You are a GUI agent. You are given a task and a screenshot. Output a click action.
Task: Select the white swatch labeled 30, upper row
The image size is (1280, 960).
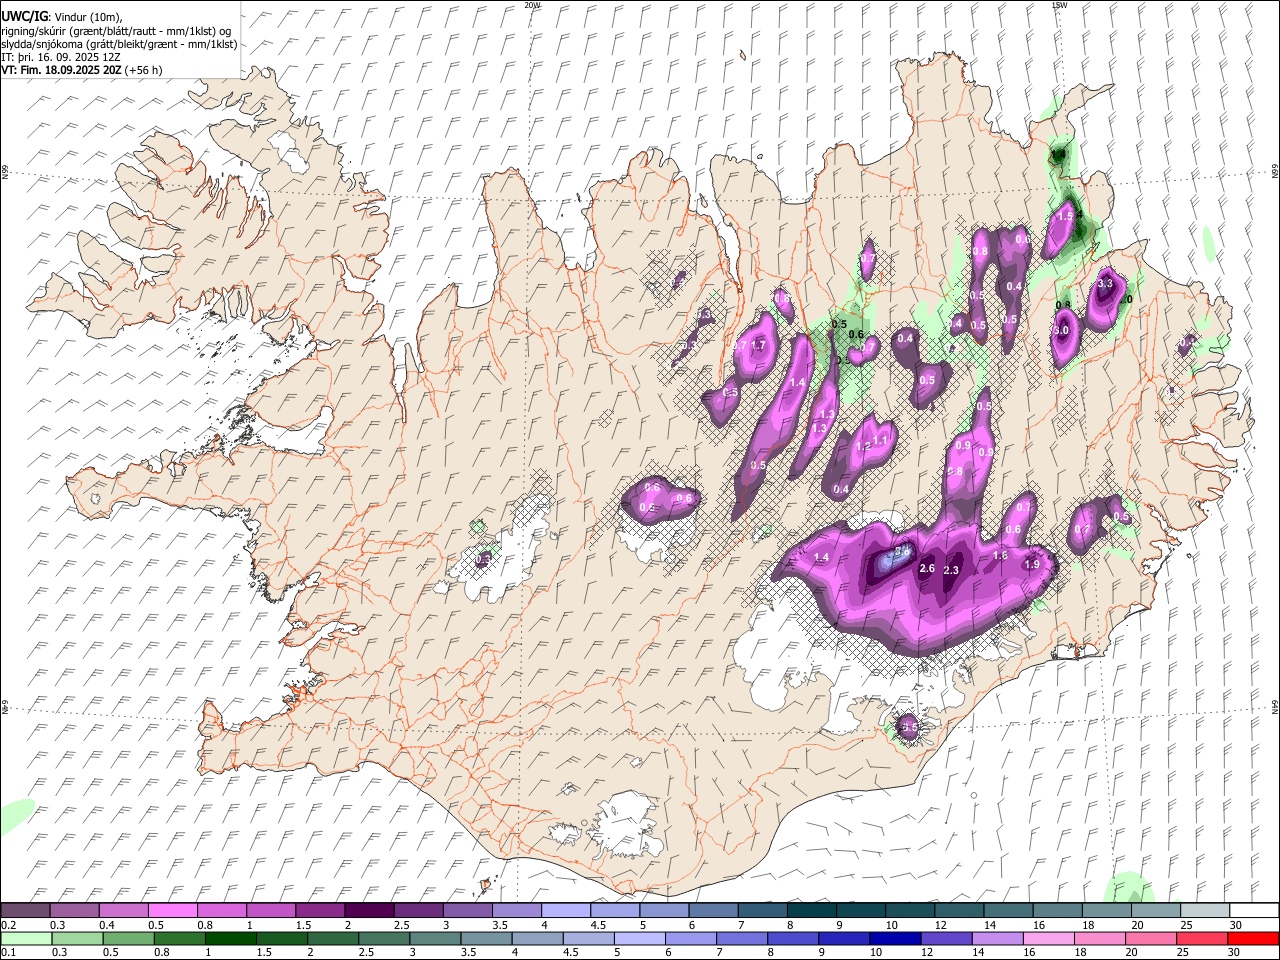coord(1254,911)
